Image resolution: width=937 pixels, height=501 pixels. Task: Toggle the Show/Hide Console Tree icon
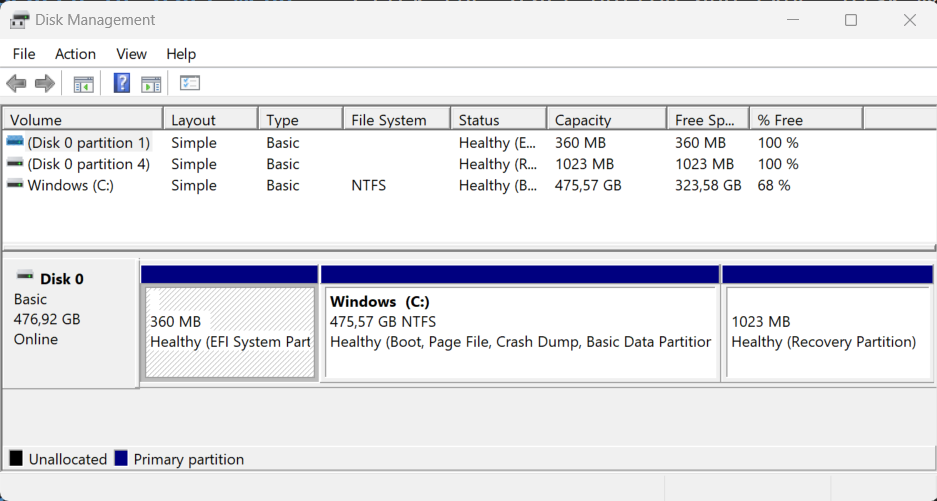pos(84,84)
